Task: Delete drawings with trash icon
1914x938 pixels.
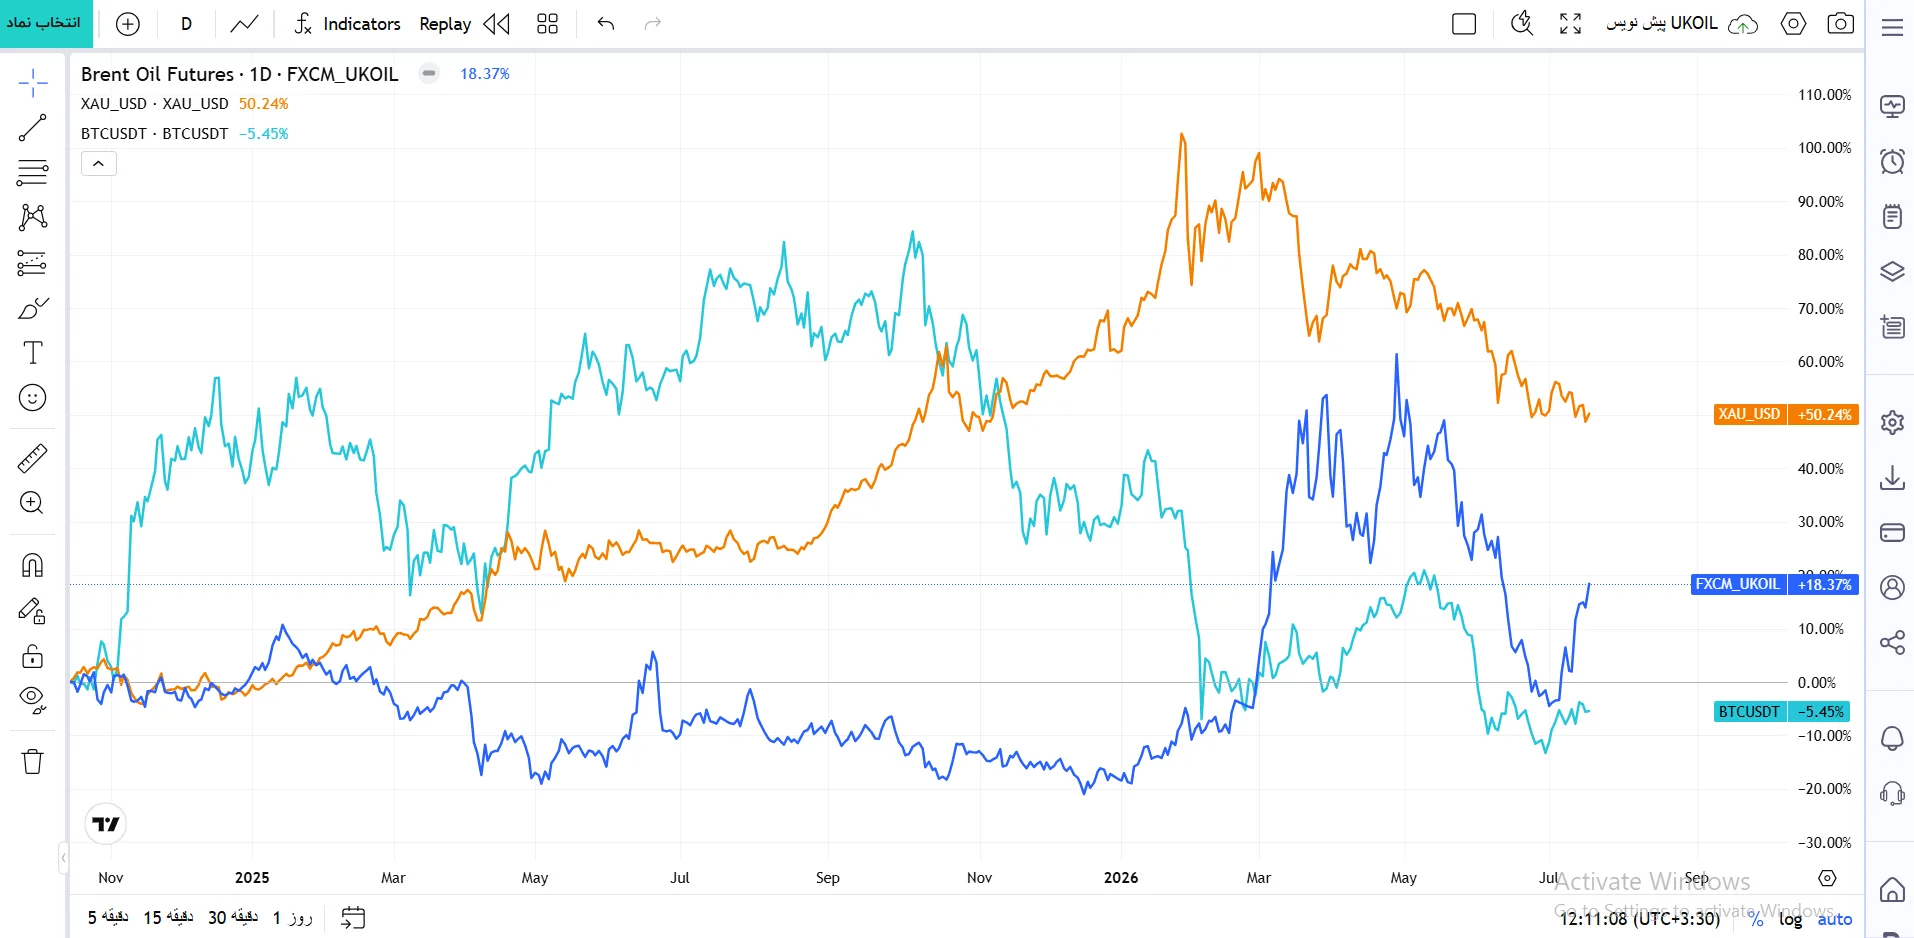Action: (x=32, y=762)
